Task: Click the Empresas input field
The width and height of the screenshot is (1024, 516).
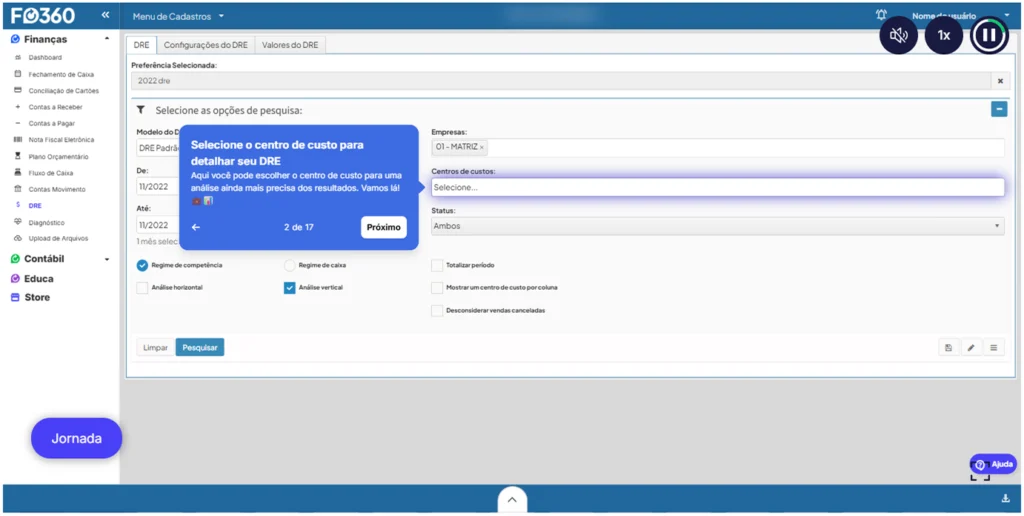Action: click(718, 148)
